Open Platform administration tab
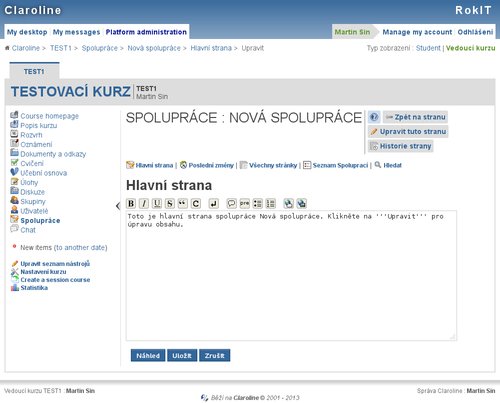The image size is (500, 403). [x=146, y=32]
